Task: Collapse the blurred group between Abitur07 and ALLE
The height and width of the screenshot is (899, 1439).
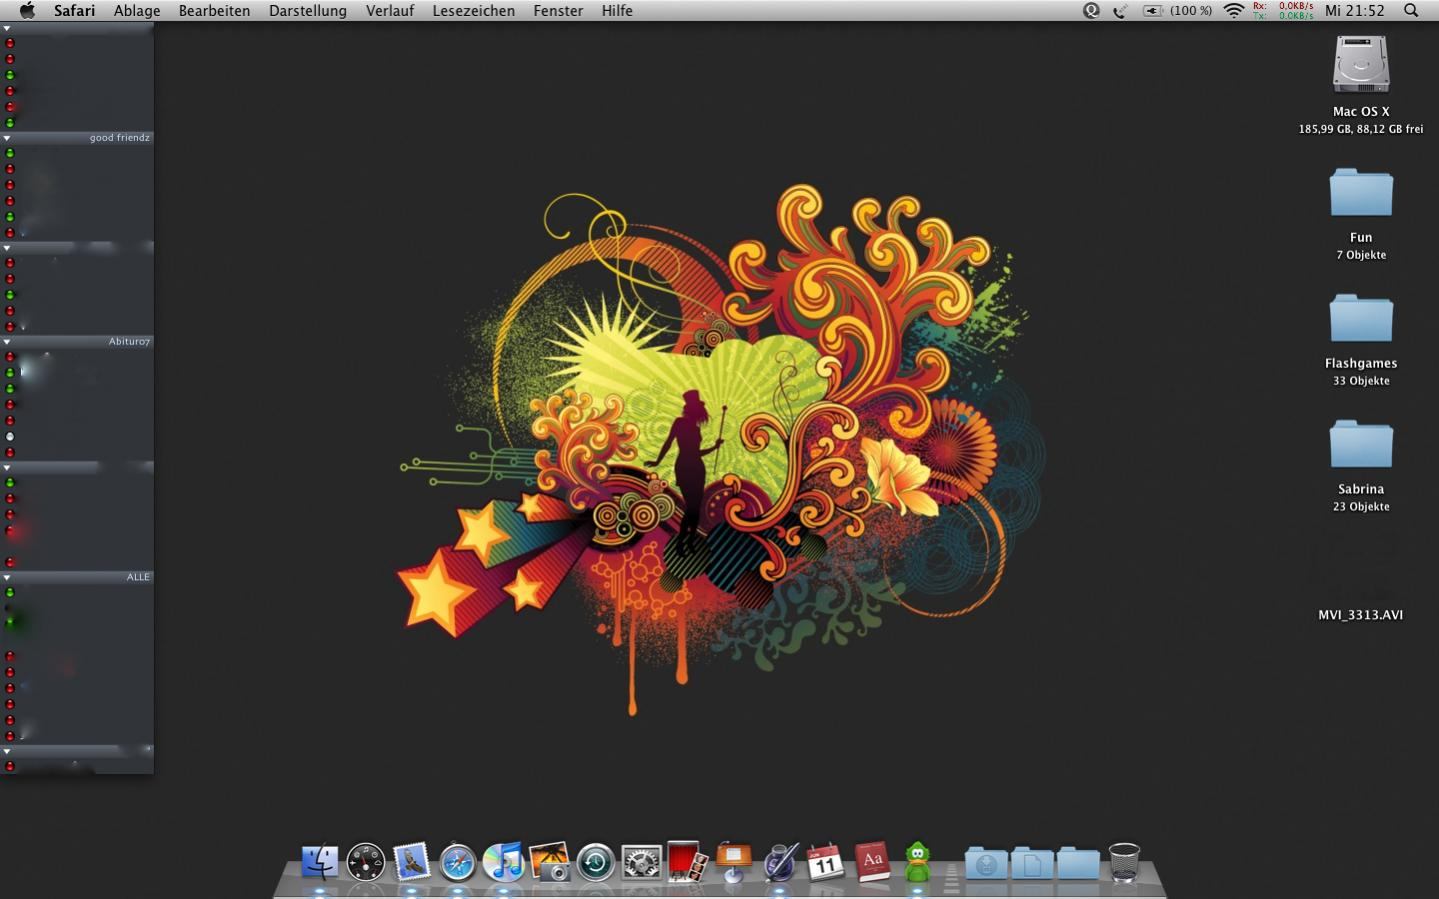Action: 7,467
